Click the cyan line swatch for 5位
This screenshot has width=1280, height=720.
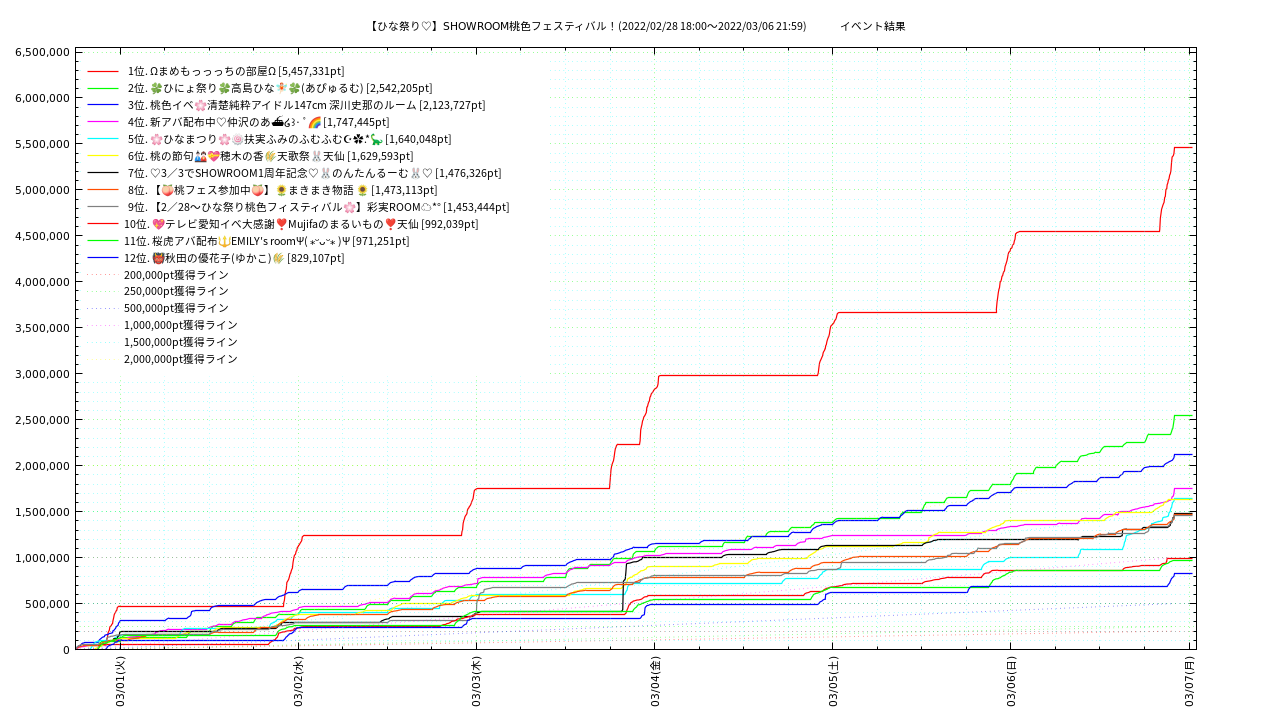(x=103, y=140)
